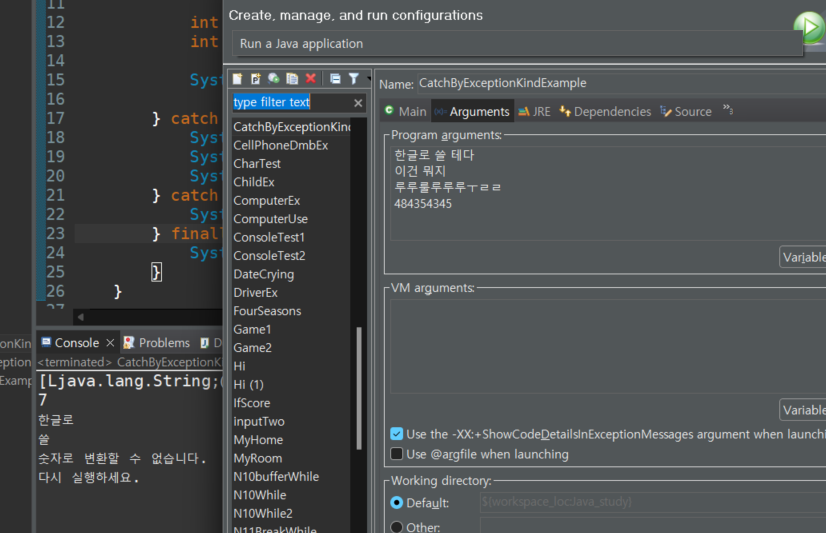Click the New prototype configuration icon
Viewport: 826px width, 533px height.
(x=255, y=79)
